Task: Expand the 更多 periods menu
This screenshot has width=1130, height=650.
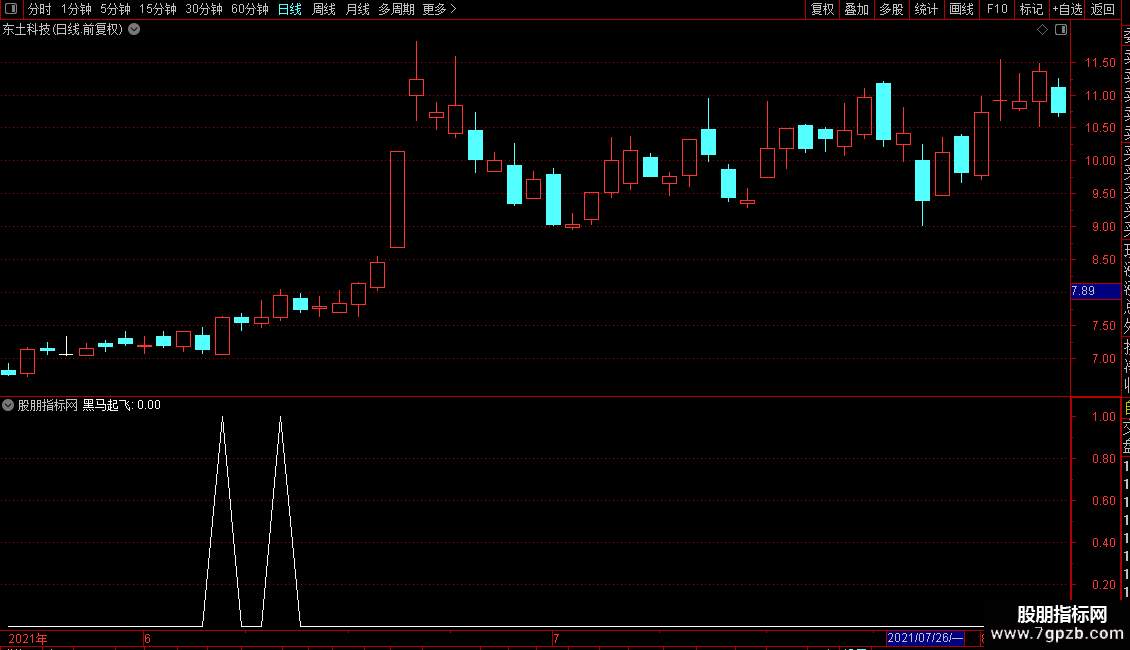Action: pyautogui.click(x=439, y=9)
